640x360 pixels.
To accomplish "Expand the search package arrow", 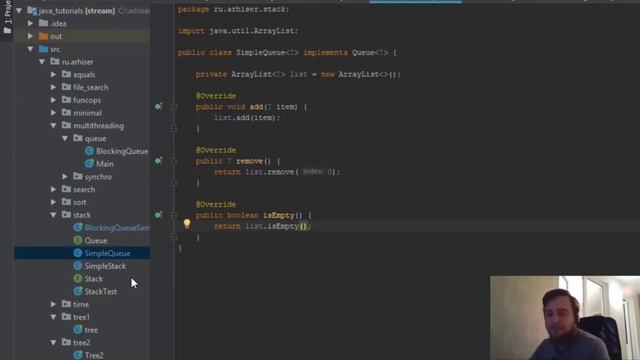I will point(53,189).
